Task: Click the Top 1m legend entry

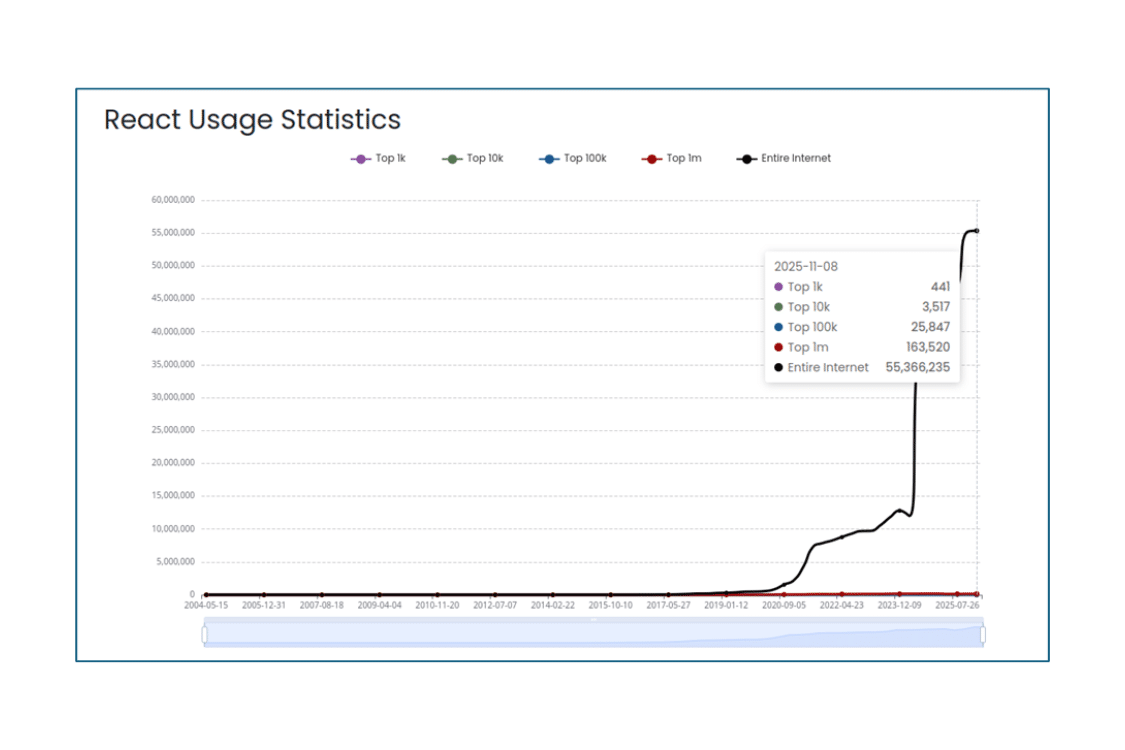Action: [672, 158]
